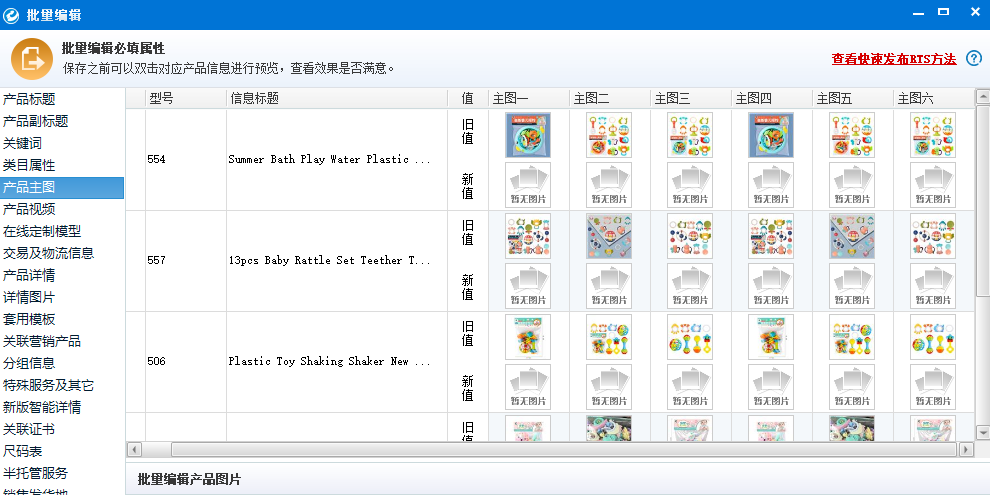The width and height of the screenshot is (990, 495).
Task: Click row 557 主图一 old image thumbnail
Action: [x=528, y=236]
